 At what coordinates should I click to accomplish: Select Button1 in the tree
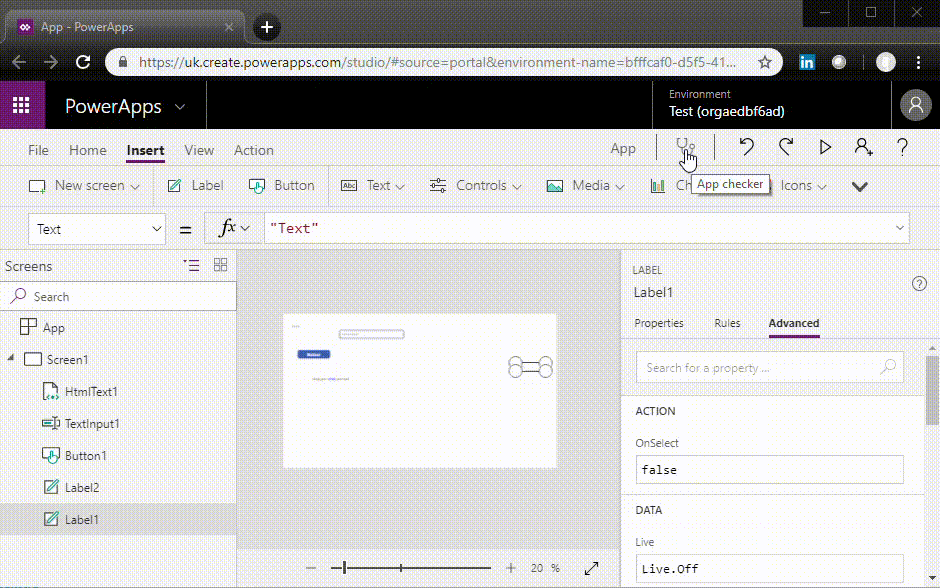118,456
